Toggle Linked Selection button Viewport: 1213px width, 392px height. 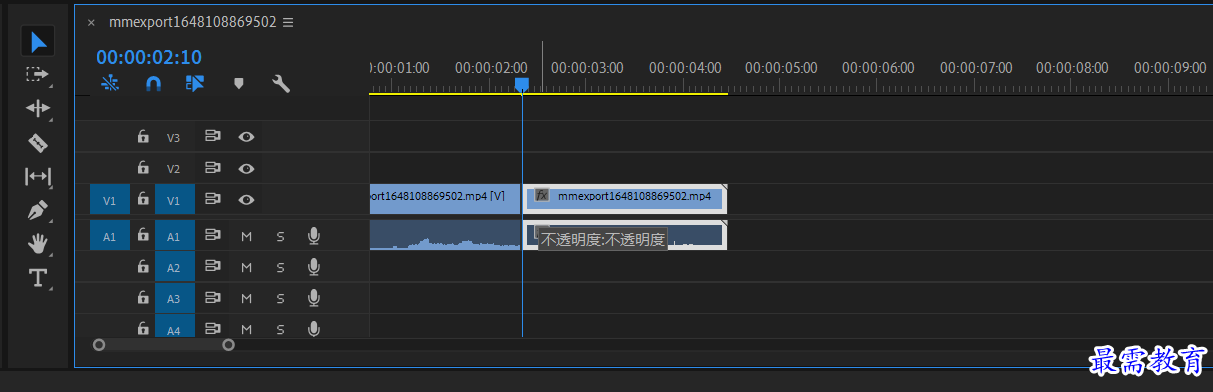click(x=195, y=84)
